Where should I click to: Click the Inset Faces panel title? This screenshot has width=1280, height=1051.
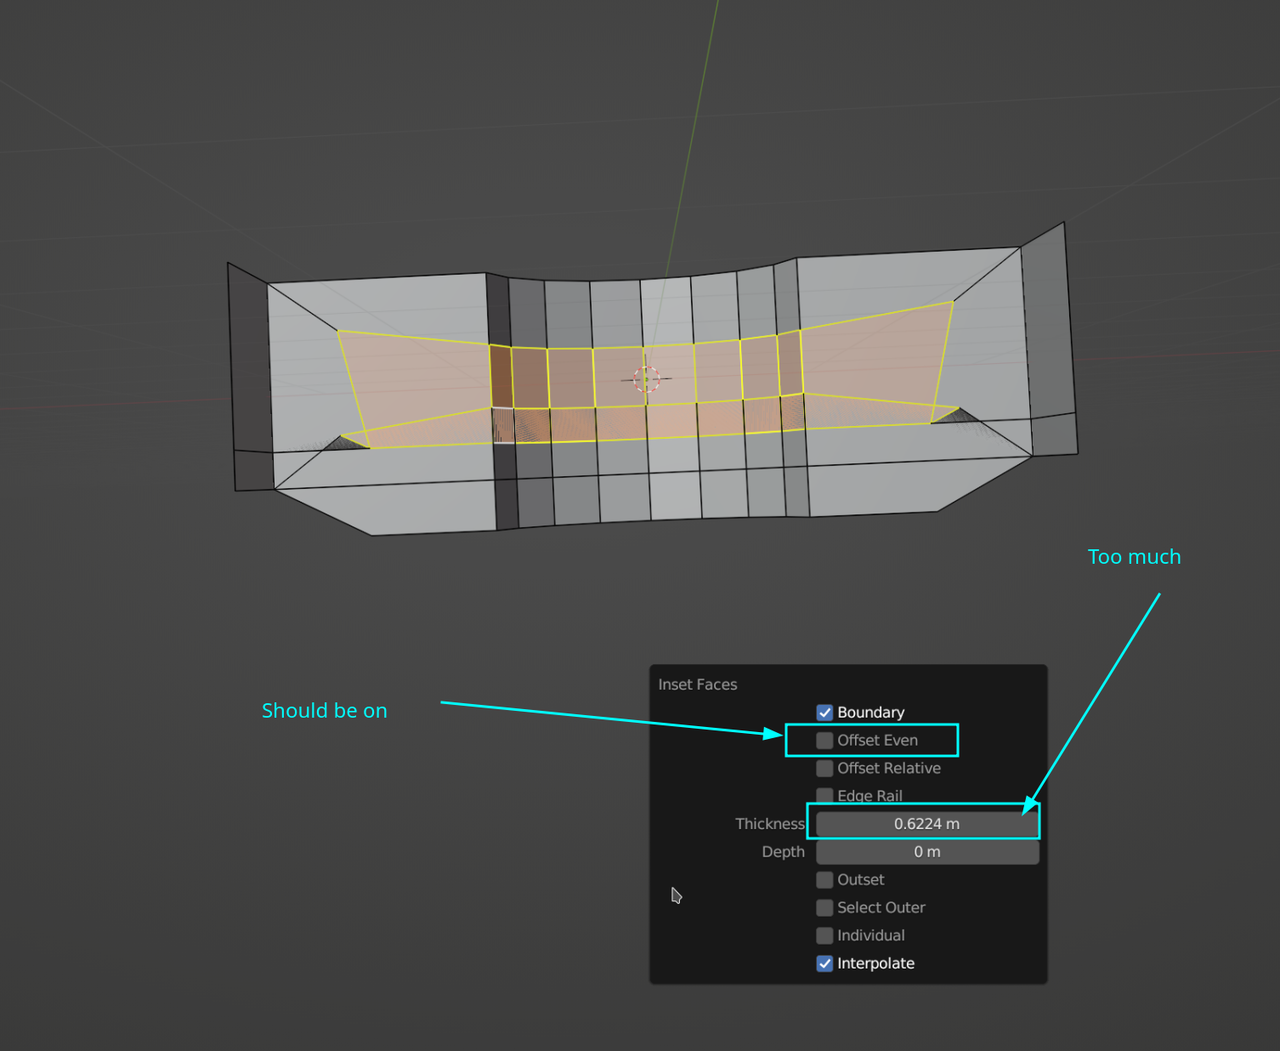pos(698,684)
